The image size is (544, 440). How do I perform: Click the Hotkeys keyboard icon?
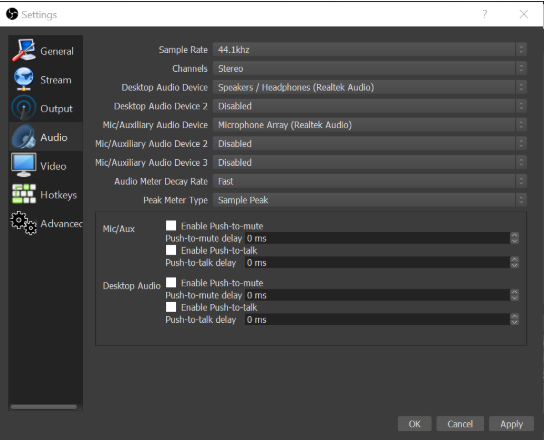click(x=24, y=194)
